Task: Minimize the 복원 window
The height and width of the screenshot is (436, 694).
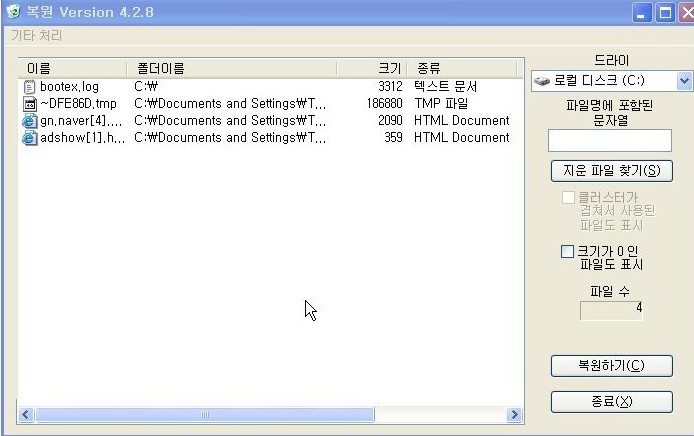Action: tap(641, 12)
